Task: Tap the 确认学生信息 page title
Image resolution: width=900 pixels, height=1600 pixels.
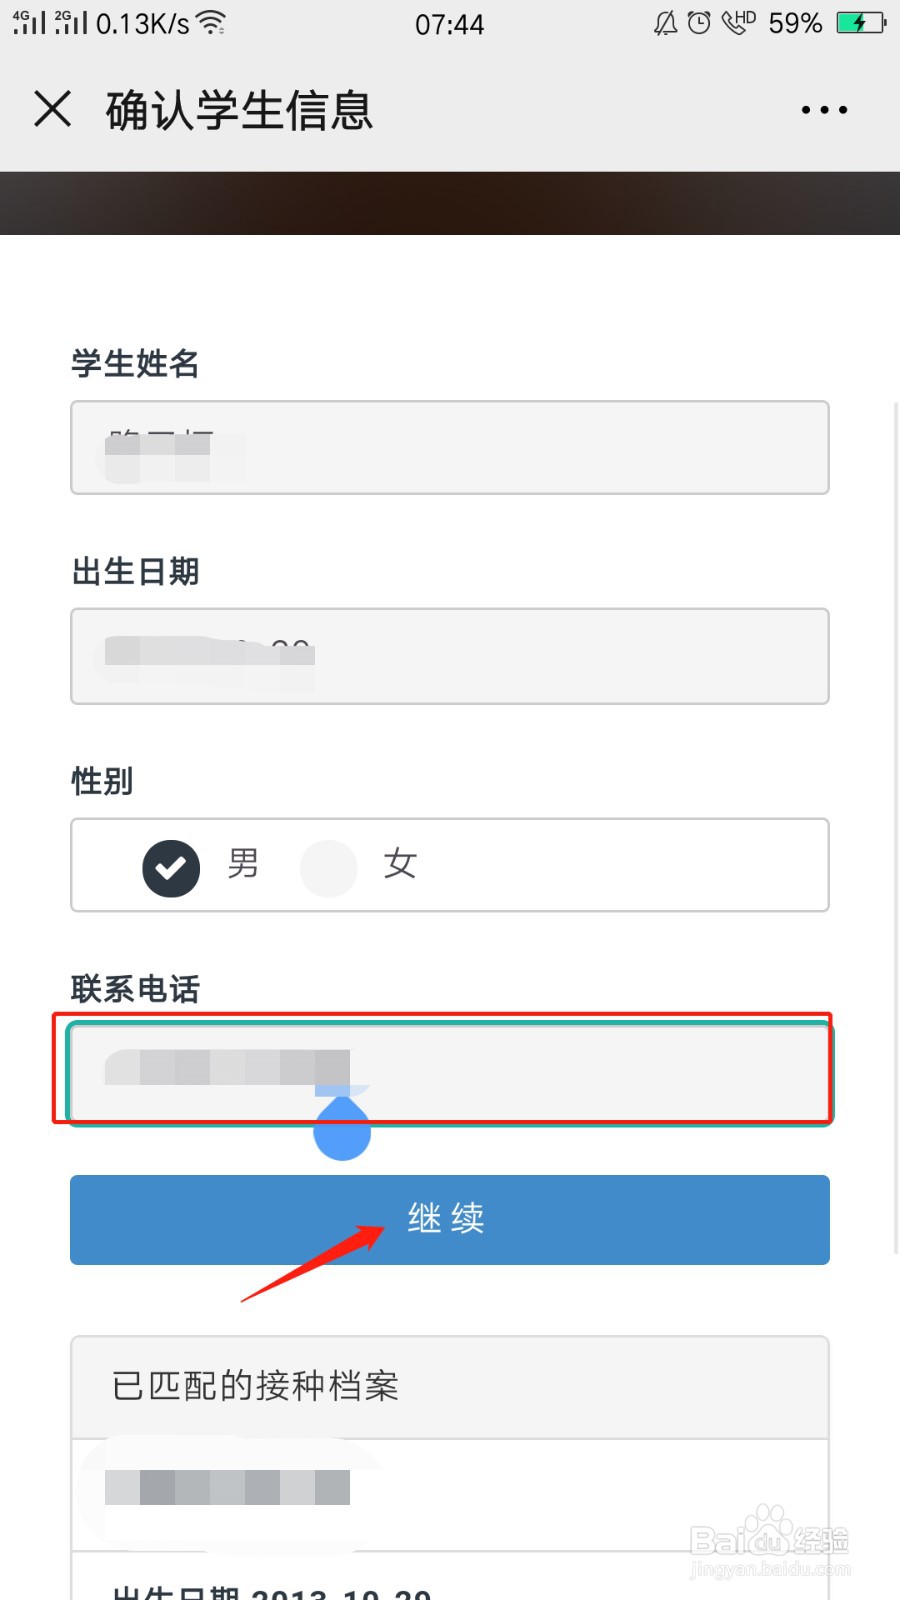Action: [240, 110]
